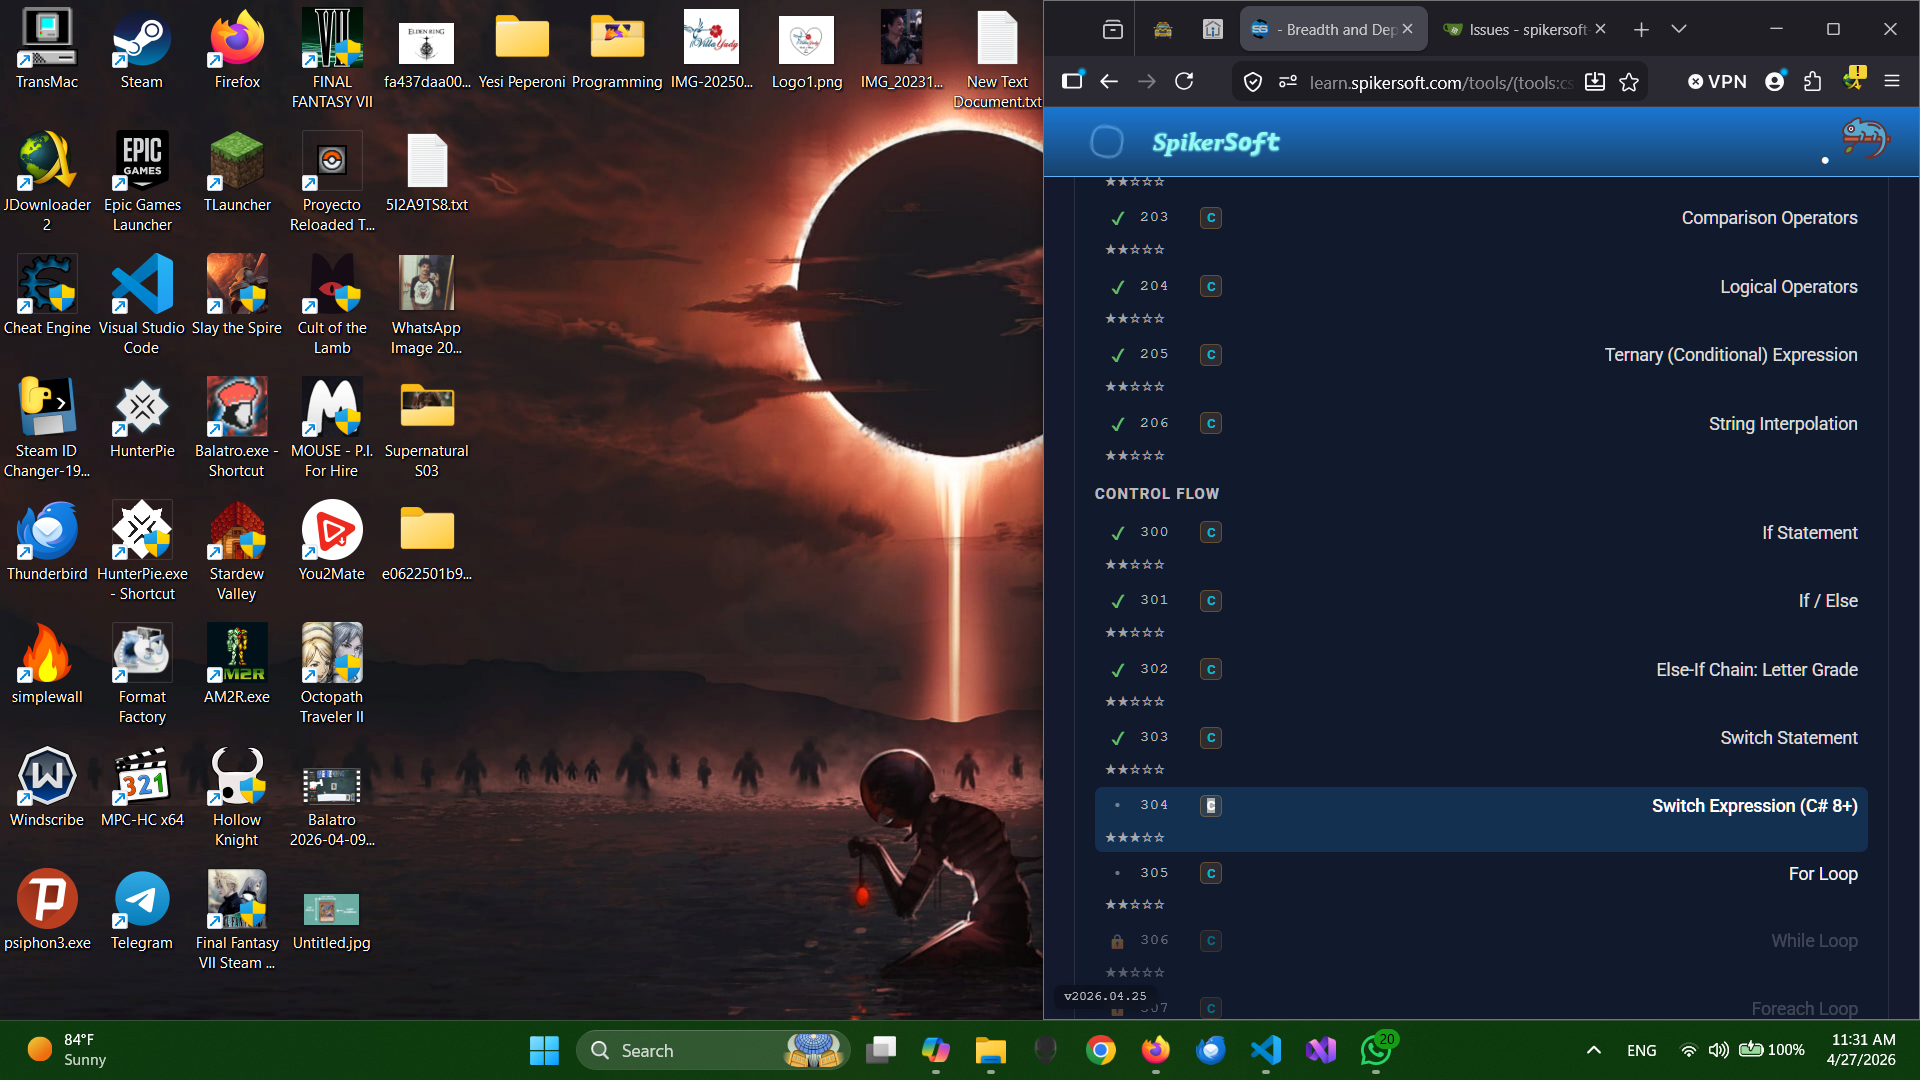This screenshot has width=1920, height=1080.
Task: Open a new browser tab
Action: point(1641,29)
